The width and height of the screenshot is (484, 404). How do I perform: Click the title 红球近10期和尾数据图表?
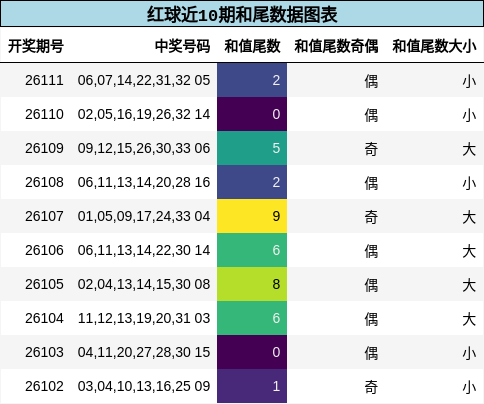point(242,15)
